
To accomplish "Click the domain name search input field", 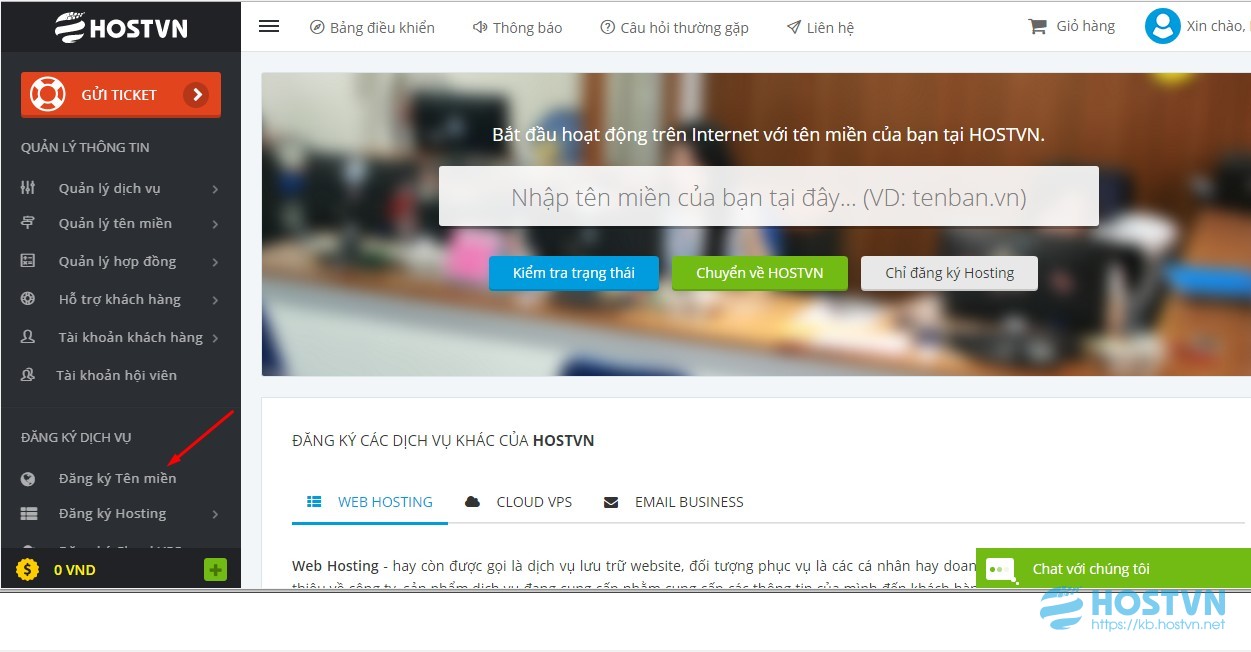I will point(769,196).
